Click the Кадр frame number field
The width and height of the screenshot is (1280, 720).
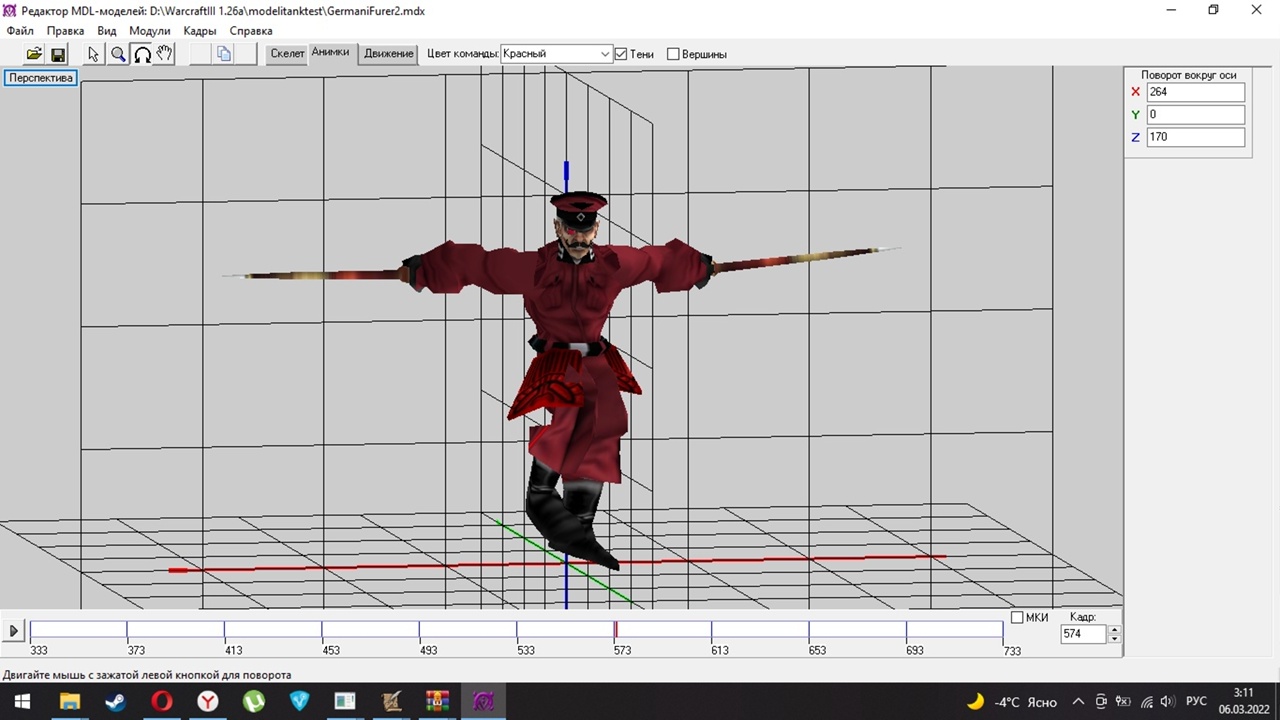(1084, 634)
